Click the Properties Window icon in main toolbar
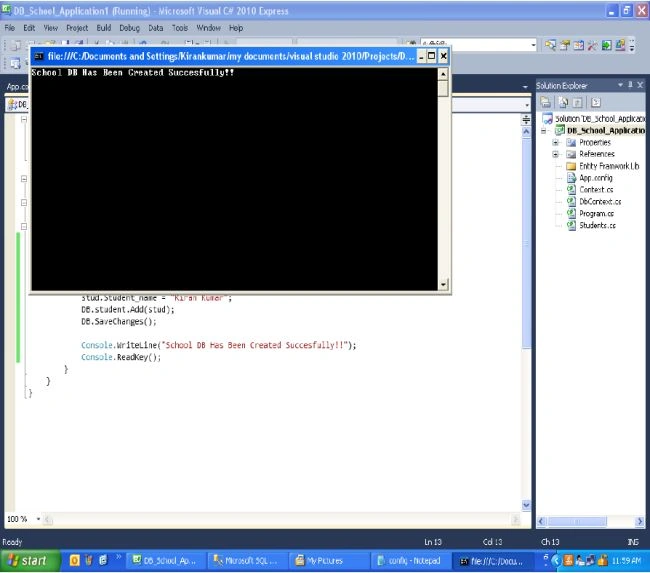Viewport: 650px width, 573px height. (565, 45)
